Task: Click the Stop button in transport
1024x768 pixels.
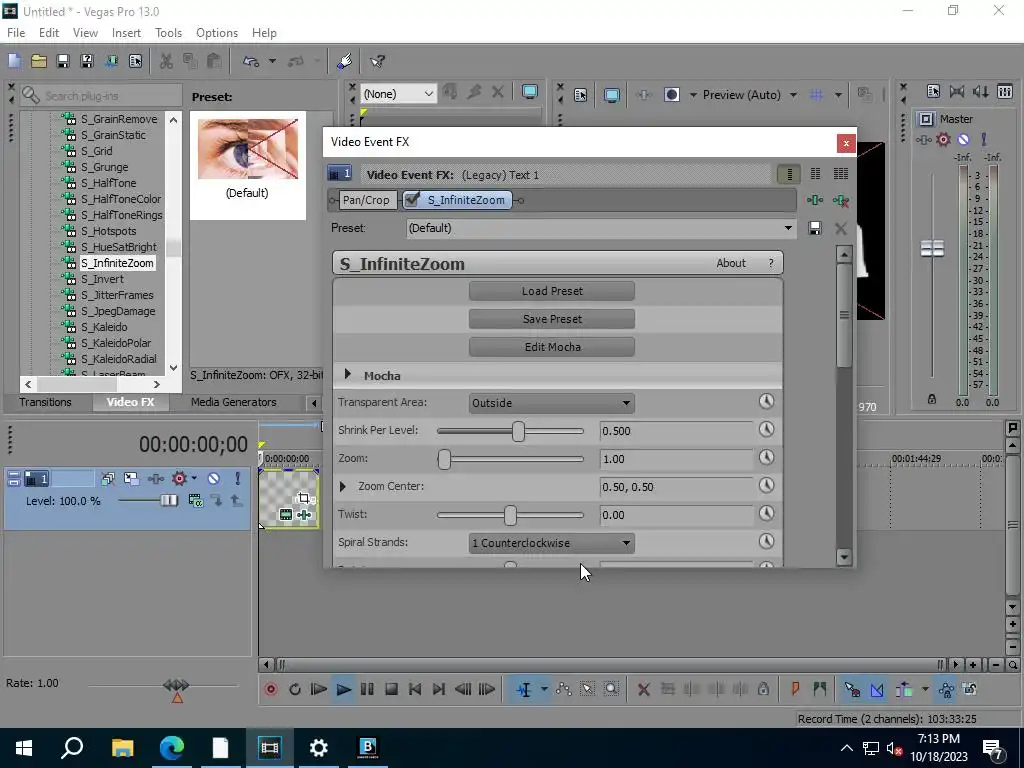Action: click(x=391, y=689)
